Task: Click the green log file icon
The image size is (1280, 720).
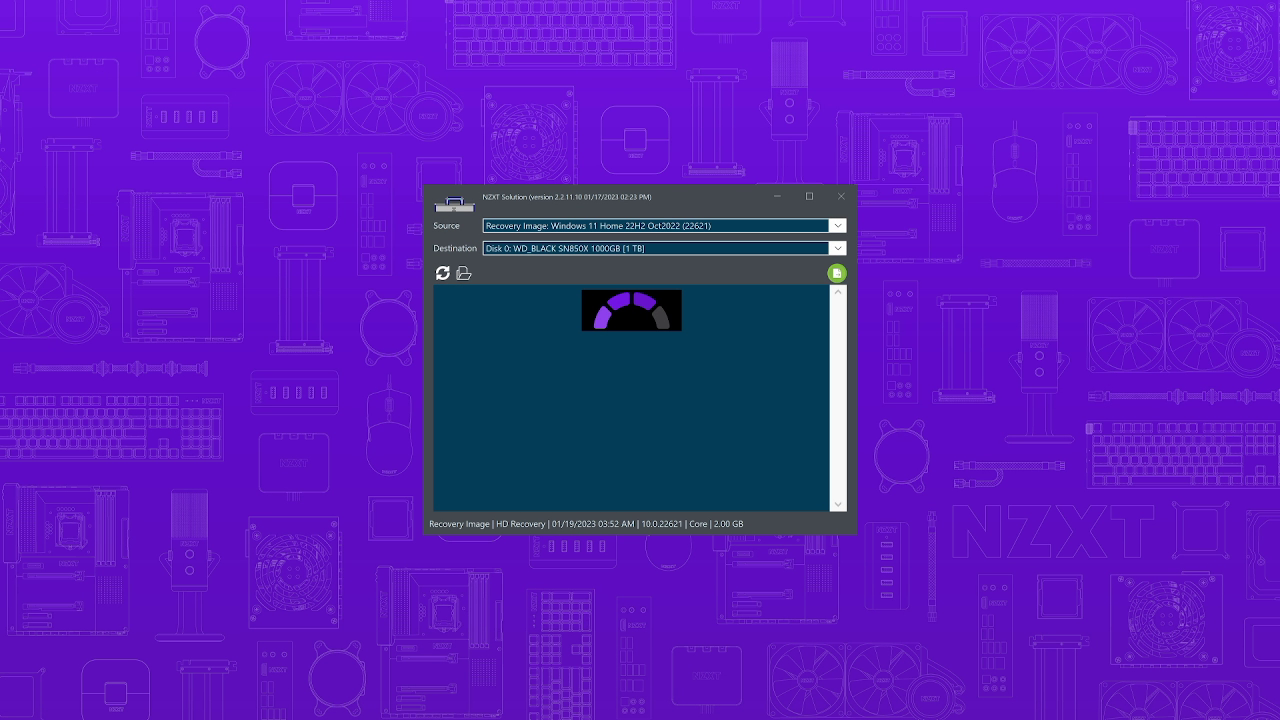Action: pos(837,272)
